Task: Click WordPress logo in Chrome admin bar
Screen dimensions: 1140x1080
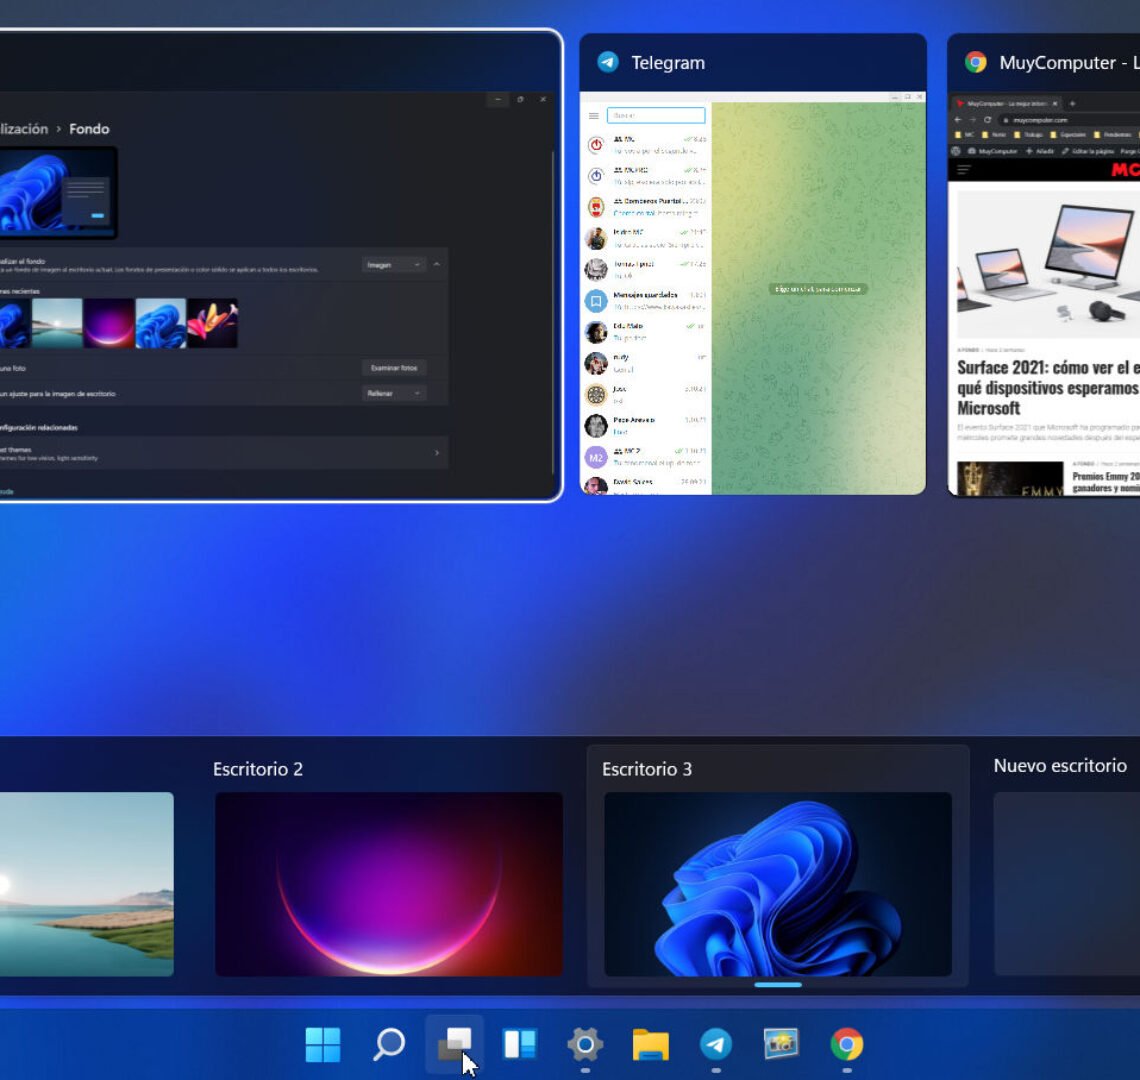Action: tap(955, 151)
